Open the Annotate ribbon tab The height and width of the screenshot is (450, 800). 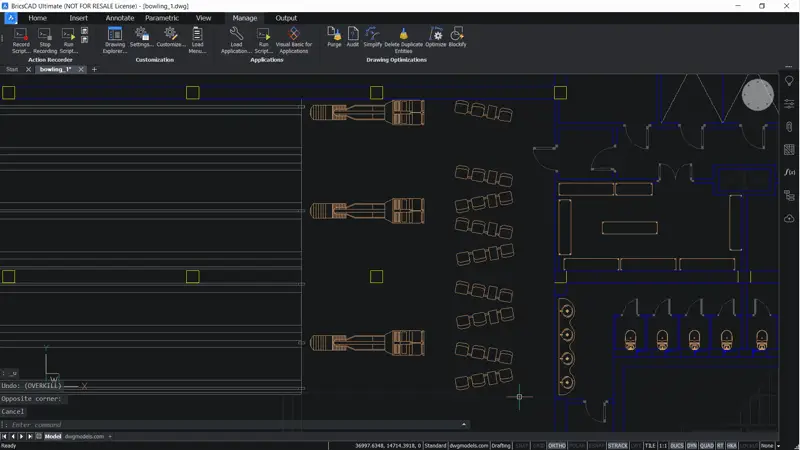click(120, 18)
